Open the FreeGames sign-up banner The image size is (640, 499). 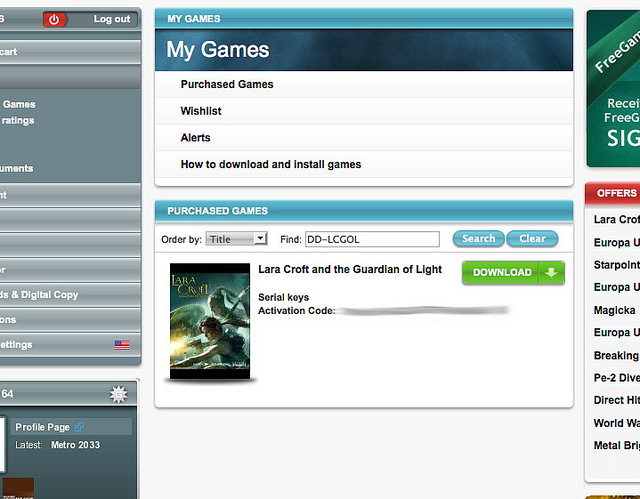pyautogui.click(x=613, y=89)
